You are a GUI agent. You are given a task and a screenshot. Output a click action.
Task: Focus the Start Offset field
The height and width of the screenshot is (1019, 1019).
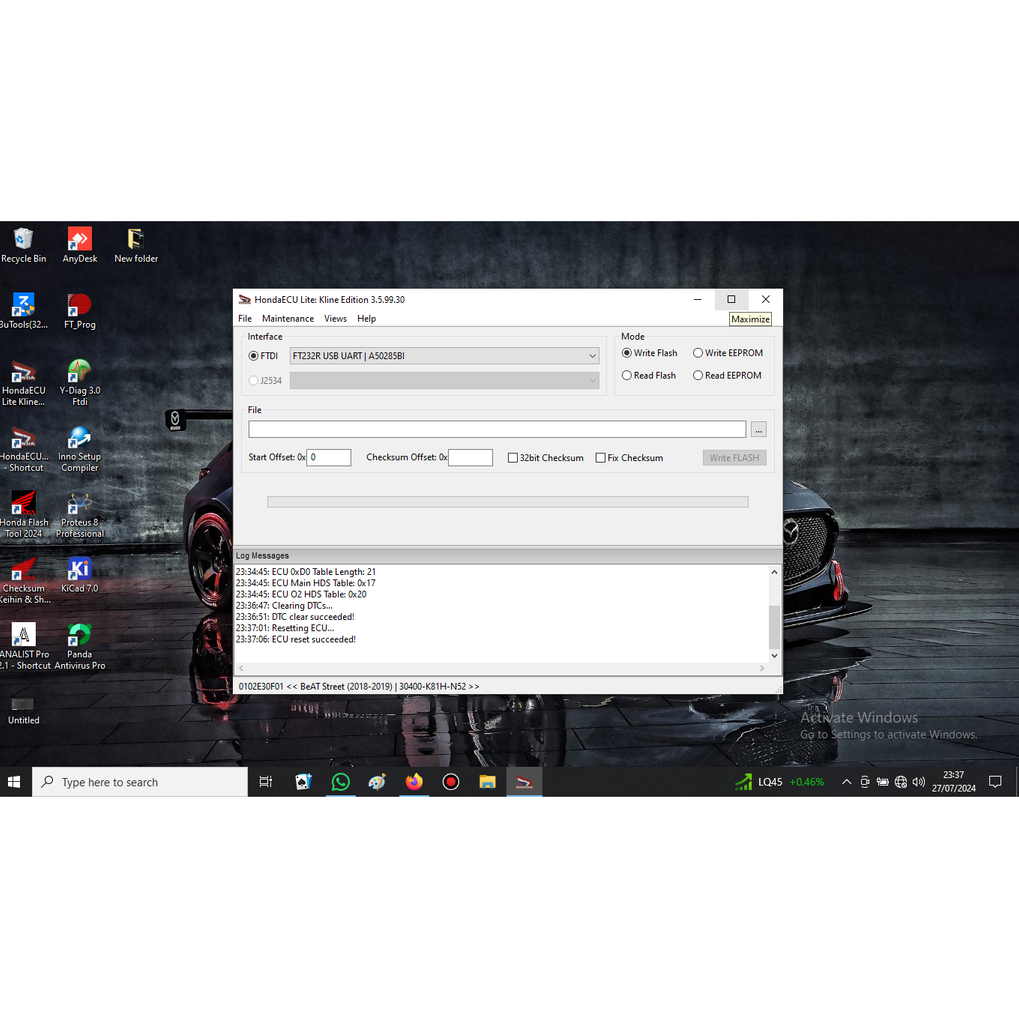coord(329,458)
